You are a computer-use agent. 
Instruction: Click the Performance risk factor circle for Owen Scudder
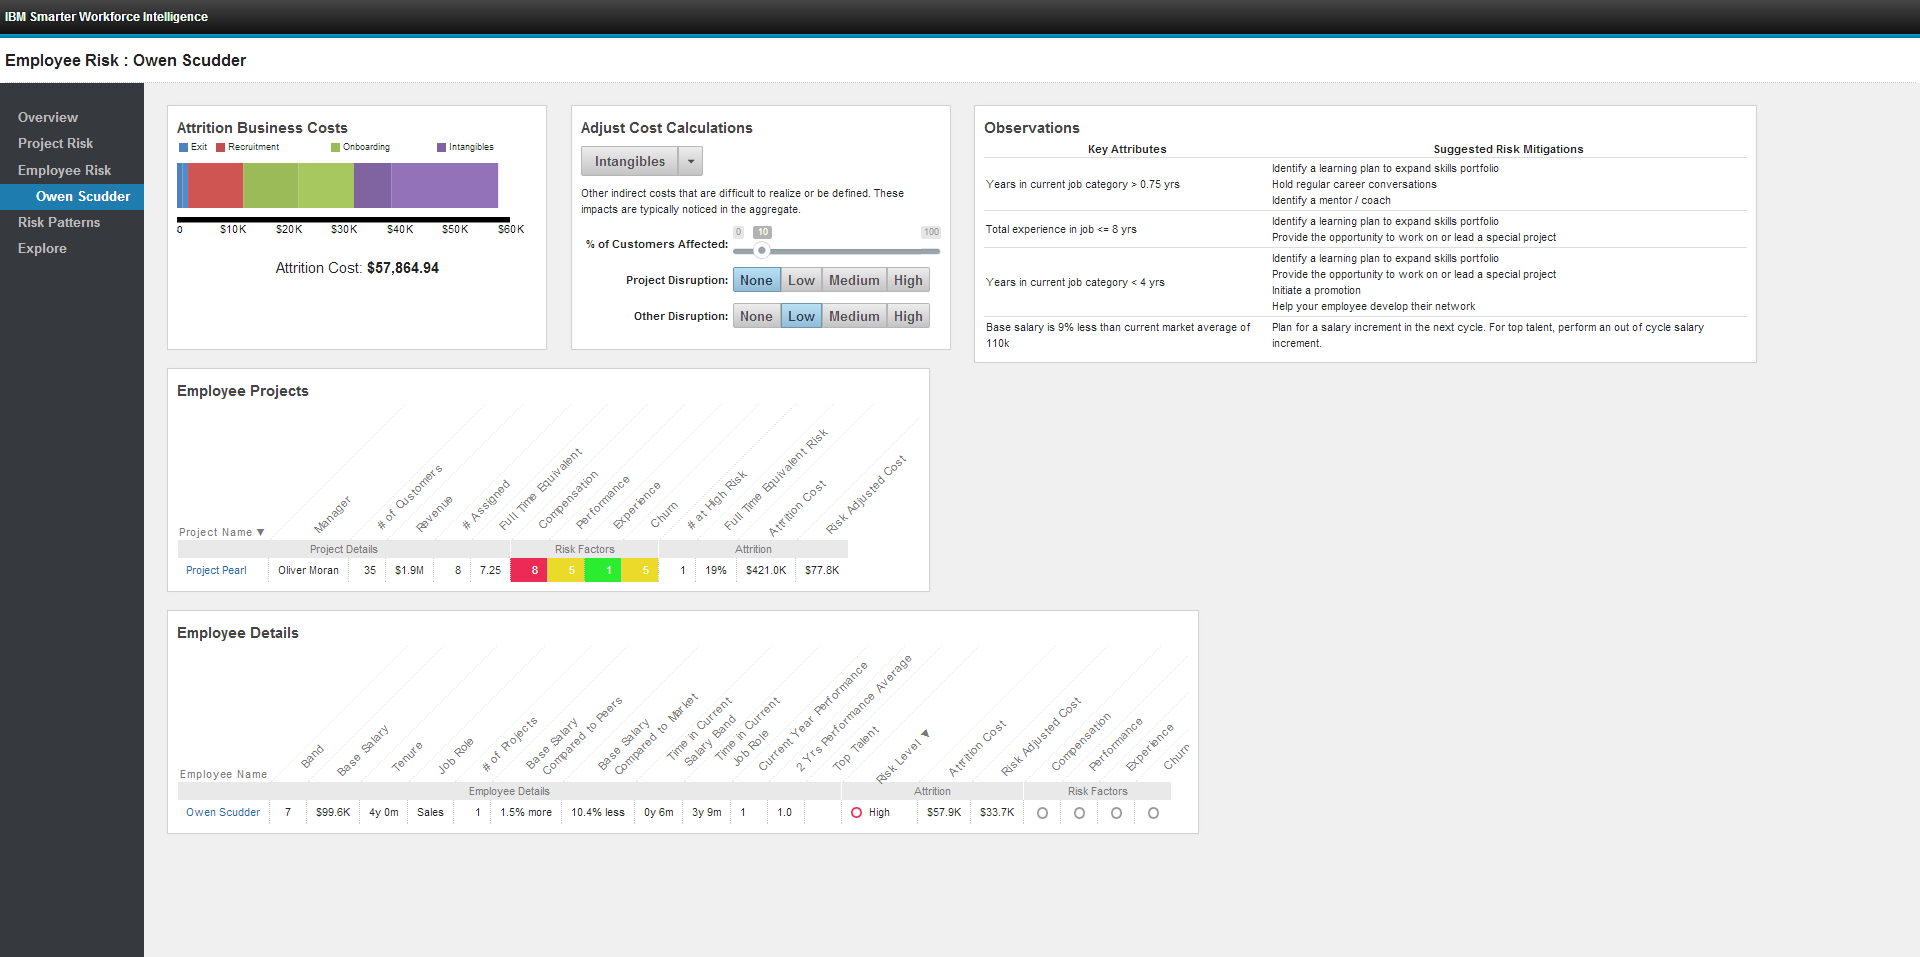[1079, 813]
